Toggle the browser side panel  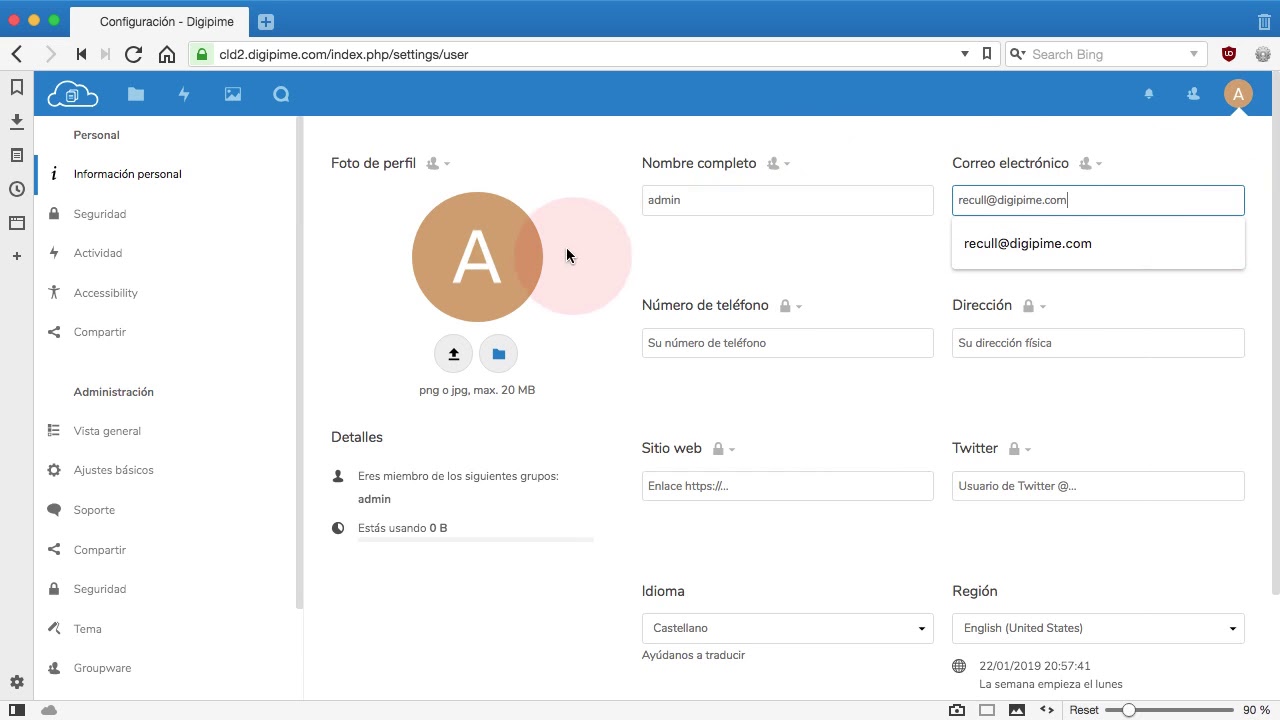[17, 710]
